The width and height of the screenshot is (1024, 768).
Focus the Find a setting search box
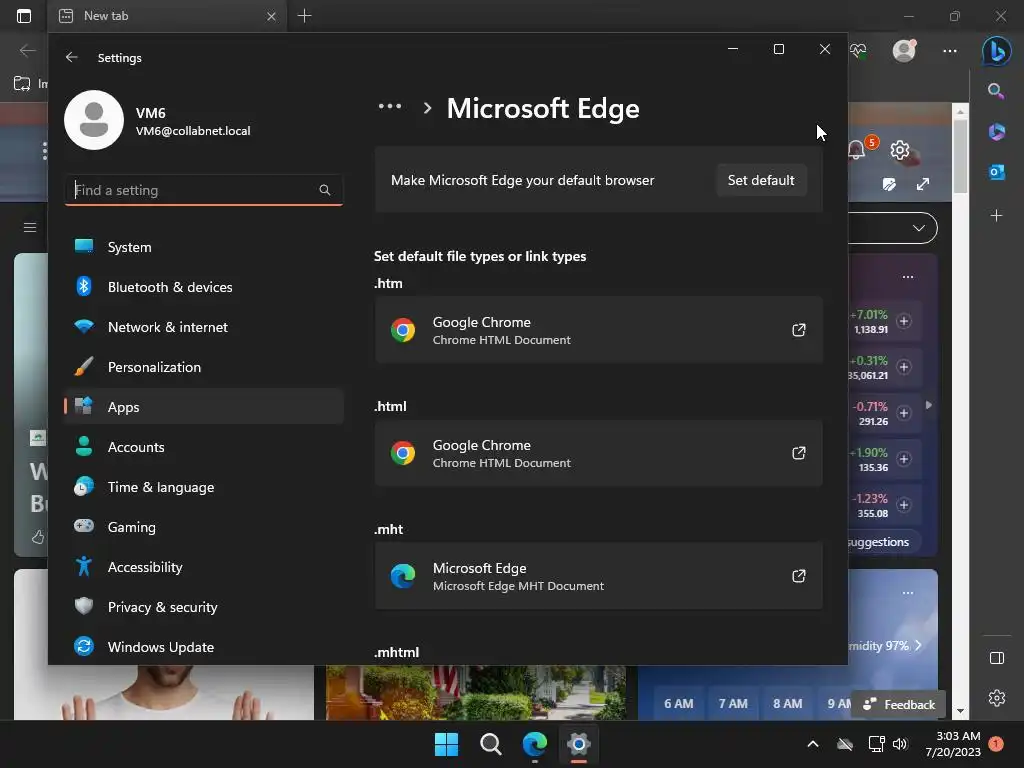(204, 190)
